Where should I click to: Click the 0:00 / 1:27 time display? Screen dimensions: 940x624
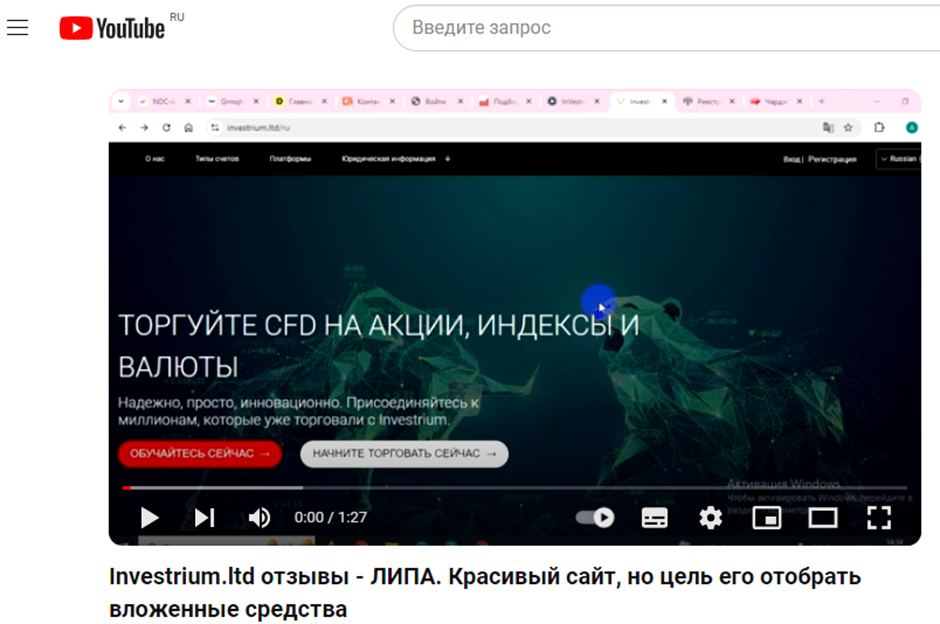[x=330, y=517]
